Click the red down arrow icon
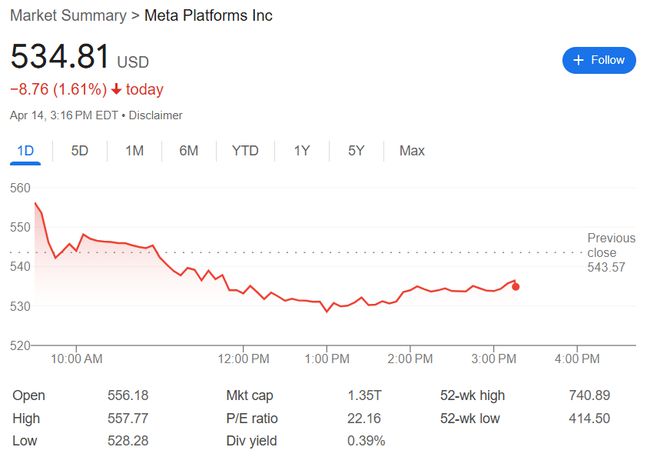Image resolution: width=660 pixels, height=457 pixels. [116, 90]
